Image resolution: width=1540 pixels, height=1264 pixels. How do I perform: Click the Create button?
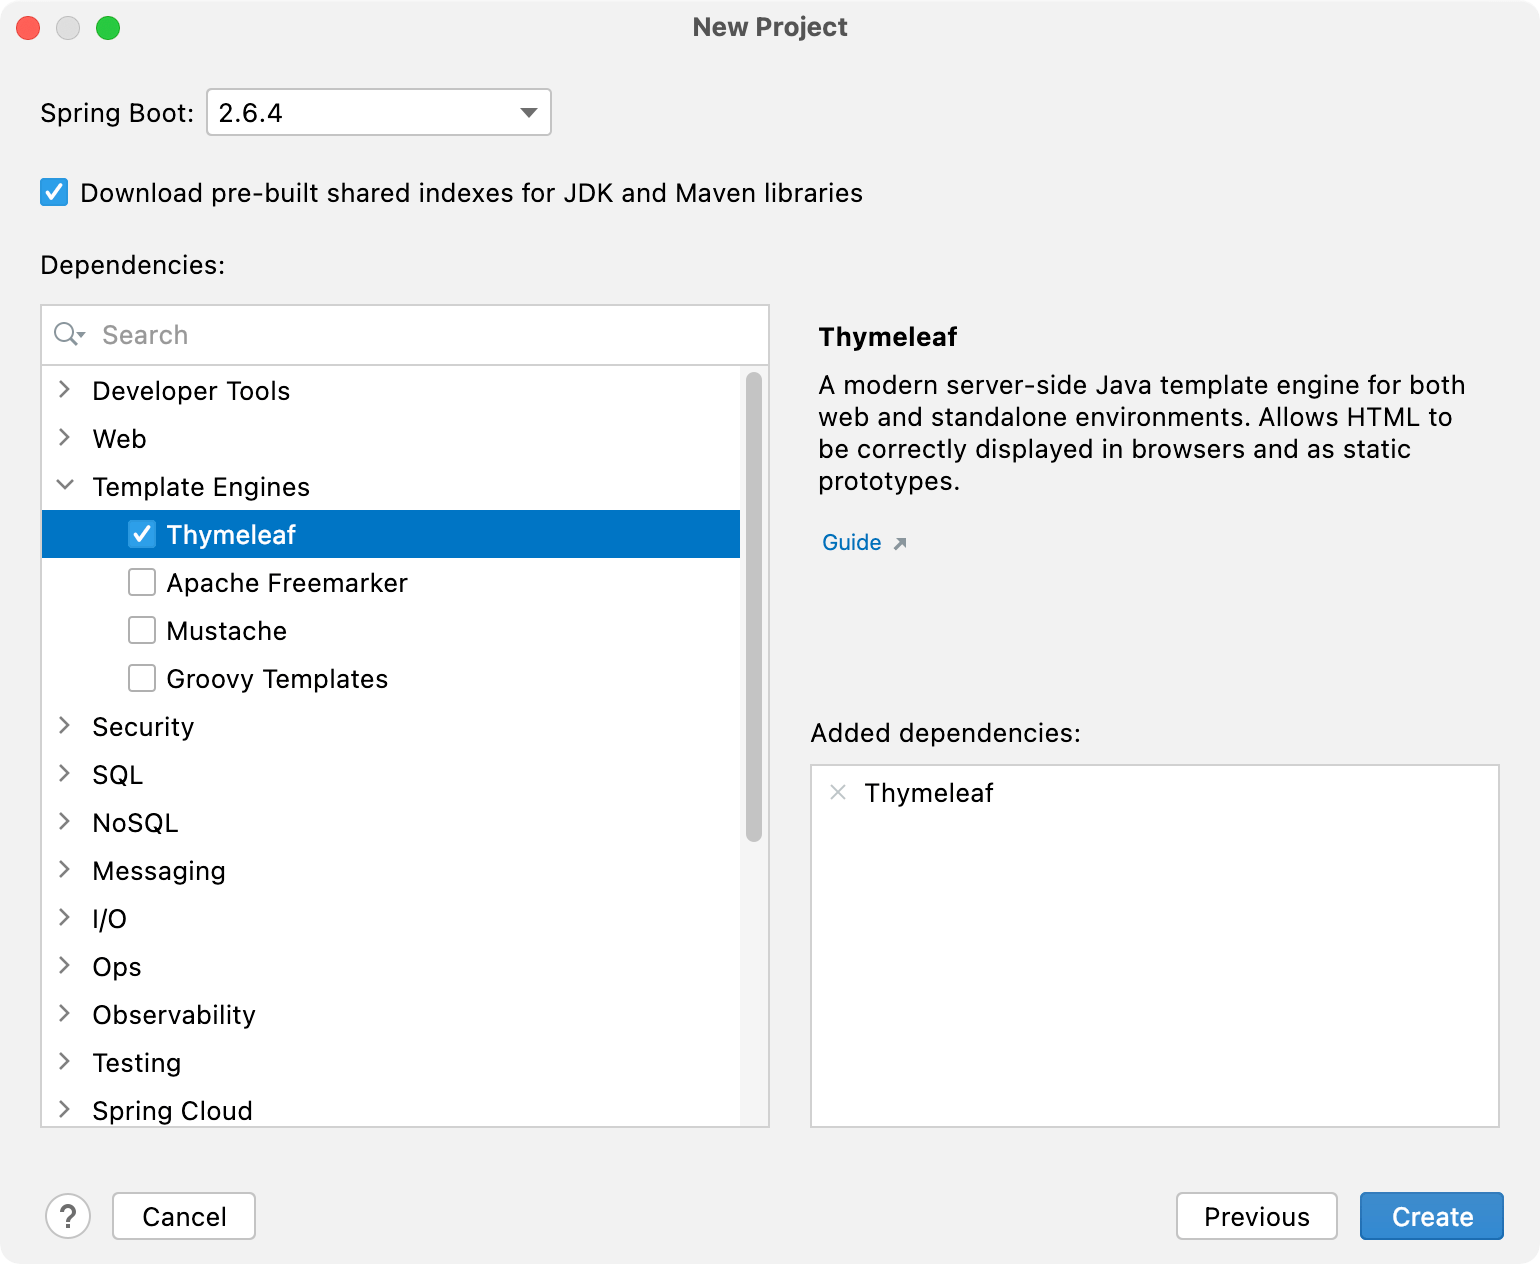(x=1432, y=1216)
